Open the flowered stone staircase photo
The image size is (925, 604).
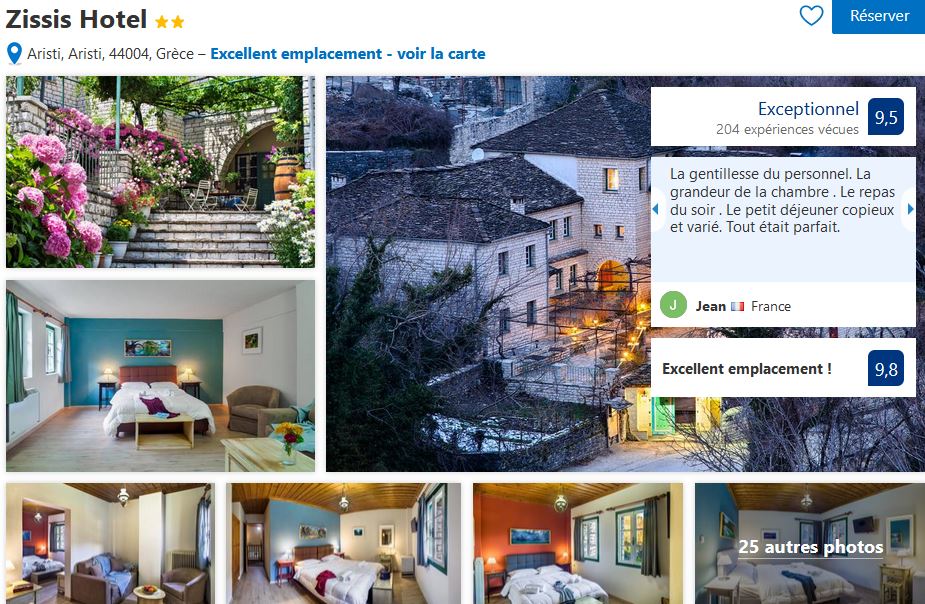[x=160, y=172]
